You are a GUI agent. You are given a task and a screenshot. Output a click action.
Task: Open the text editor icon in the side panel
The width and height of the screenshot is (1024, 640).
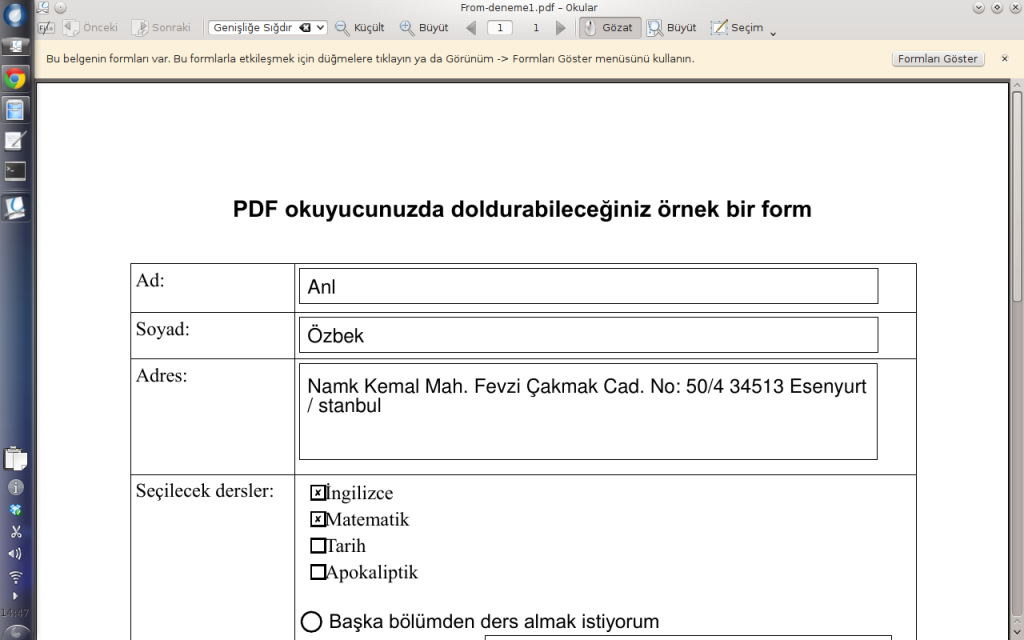point(14,140)
